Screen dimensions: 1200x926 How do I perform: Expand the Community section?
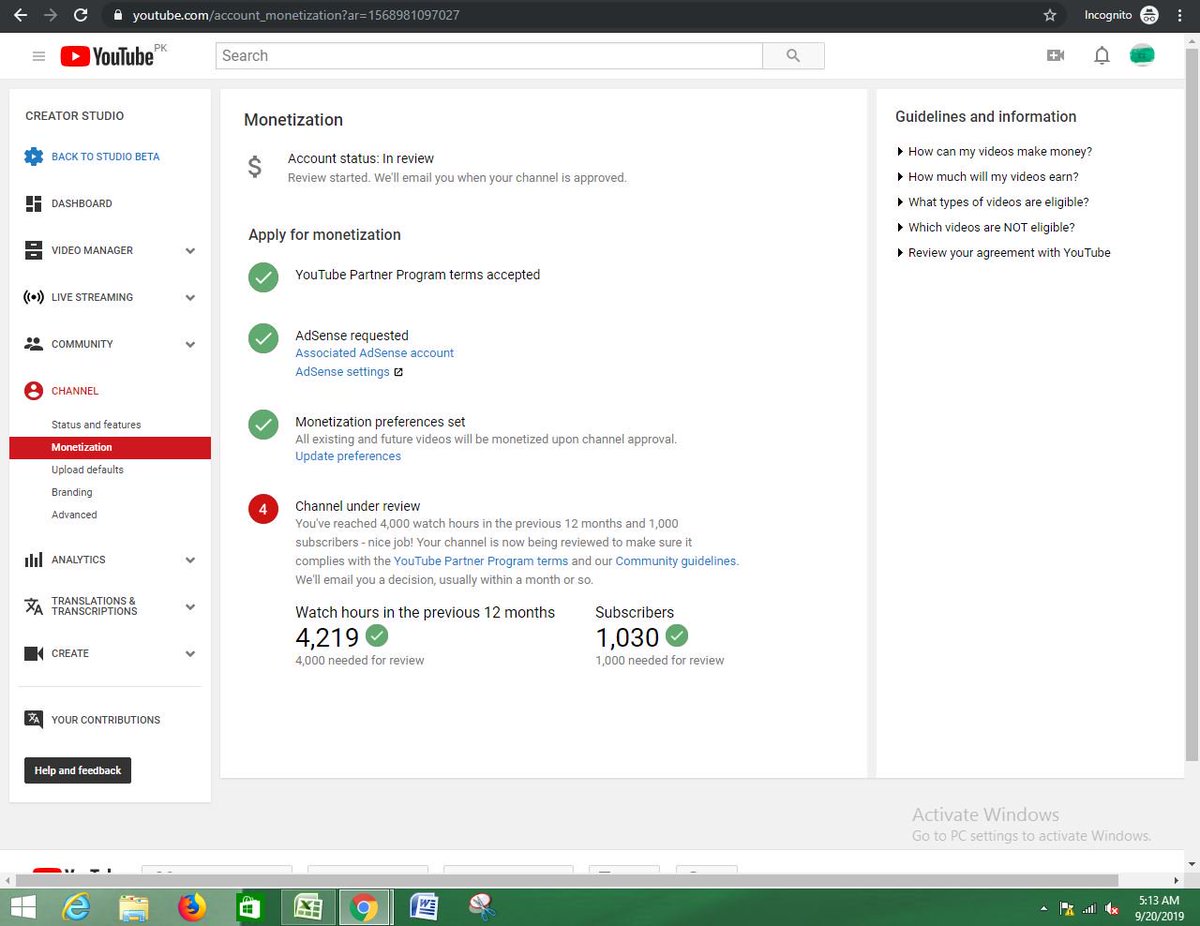click(x=190, y=345)
